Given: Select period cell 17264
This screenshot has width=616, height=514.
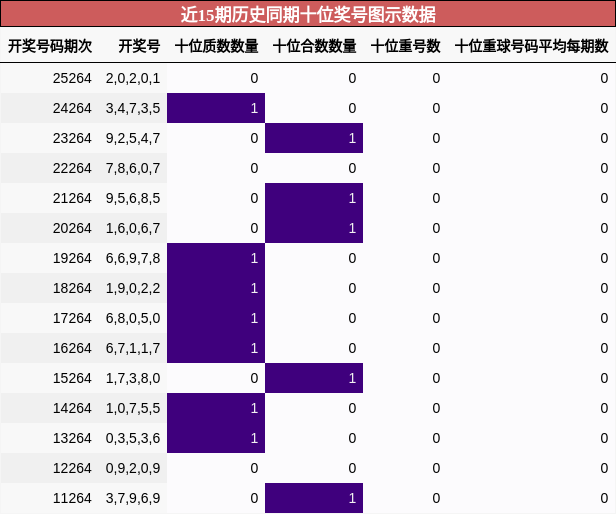Looking at the screenshot, I should [x=72, y=318].
